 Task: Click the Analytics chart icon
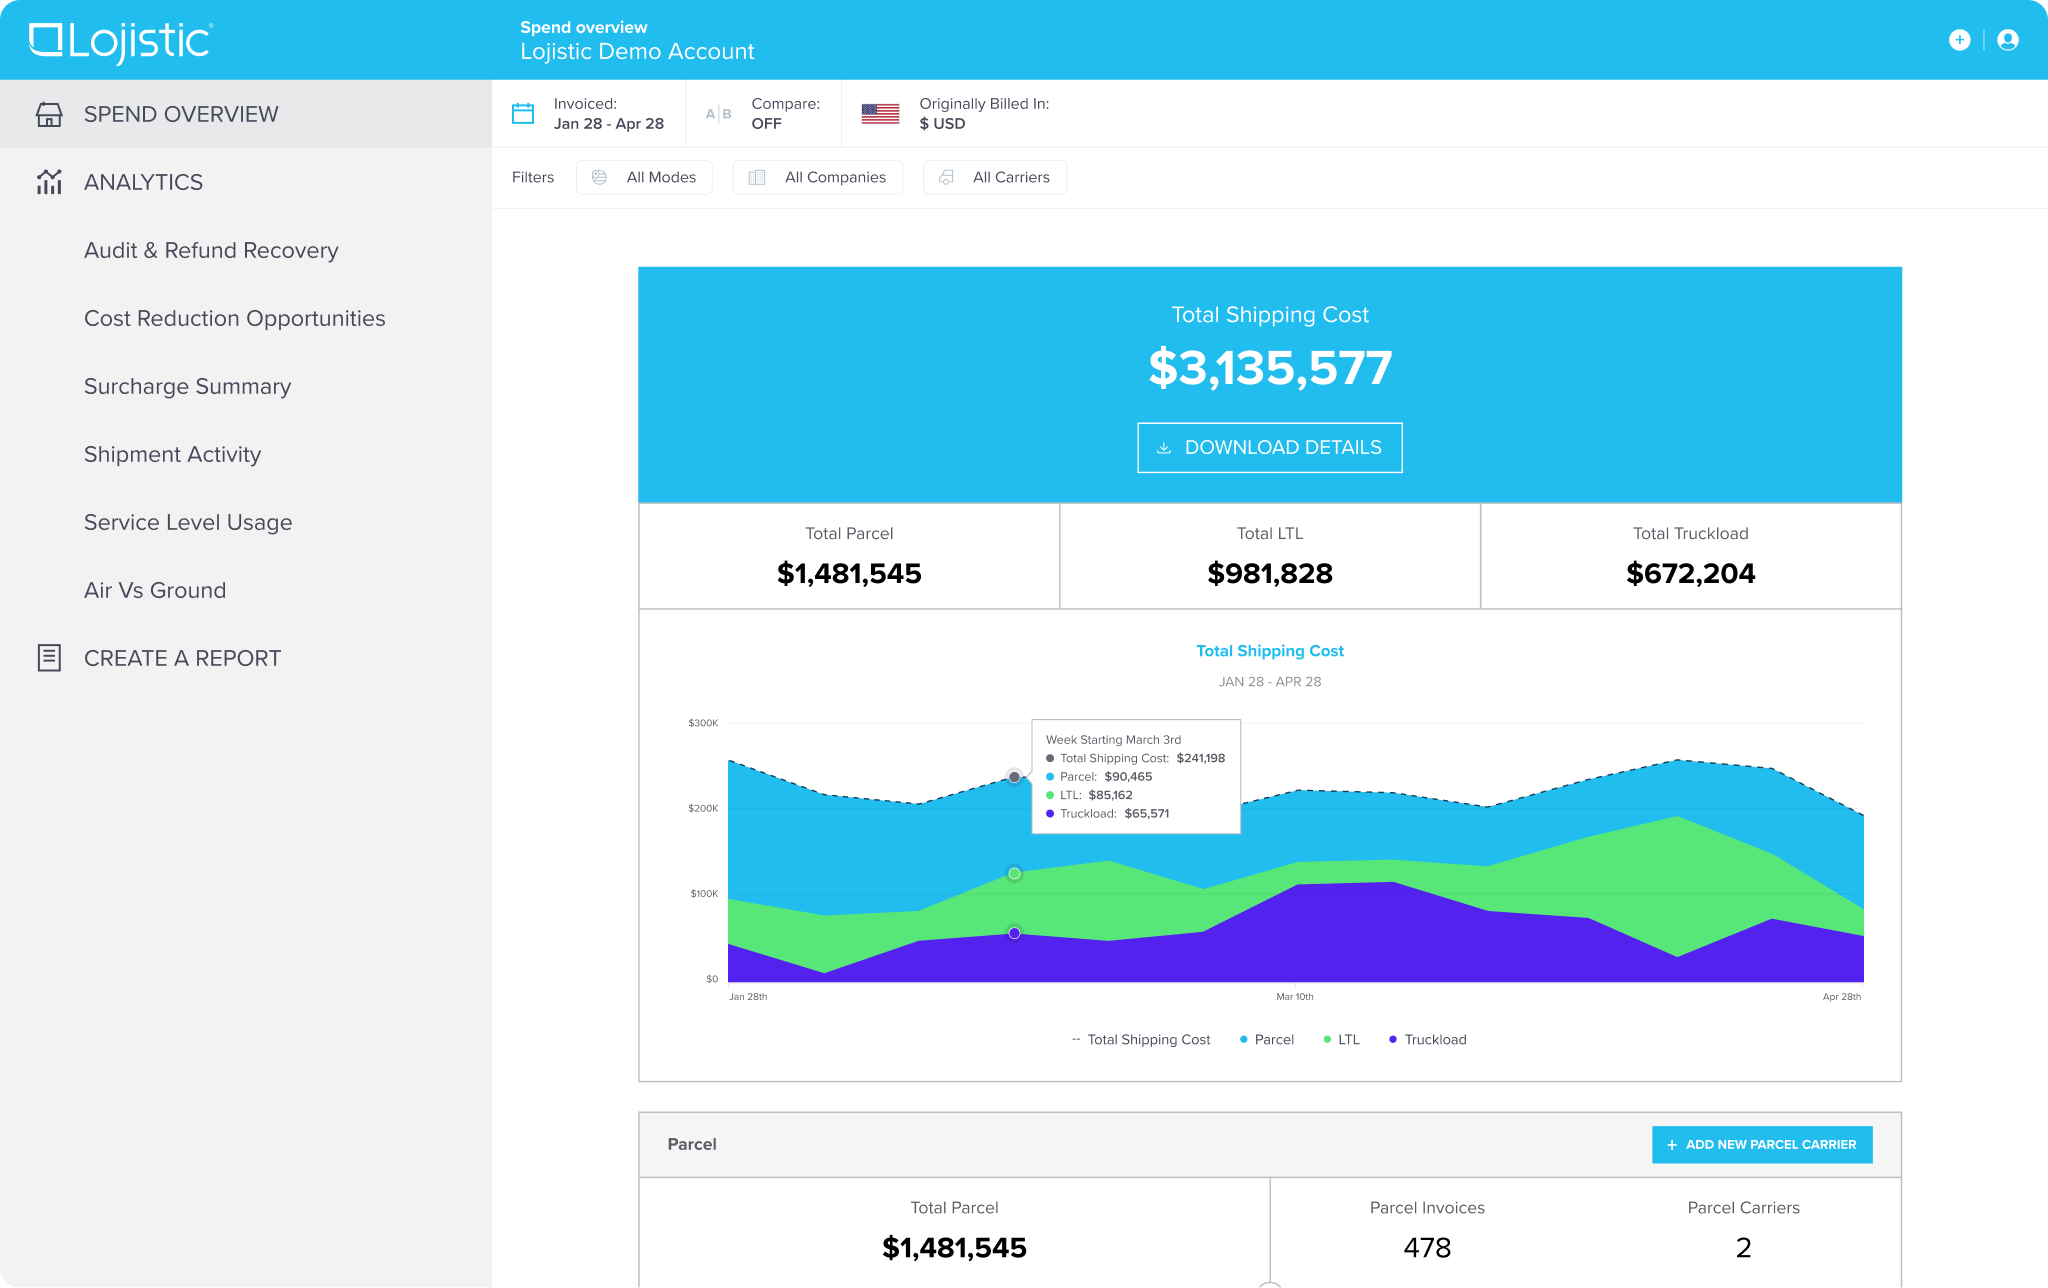pos(49,182)
